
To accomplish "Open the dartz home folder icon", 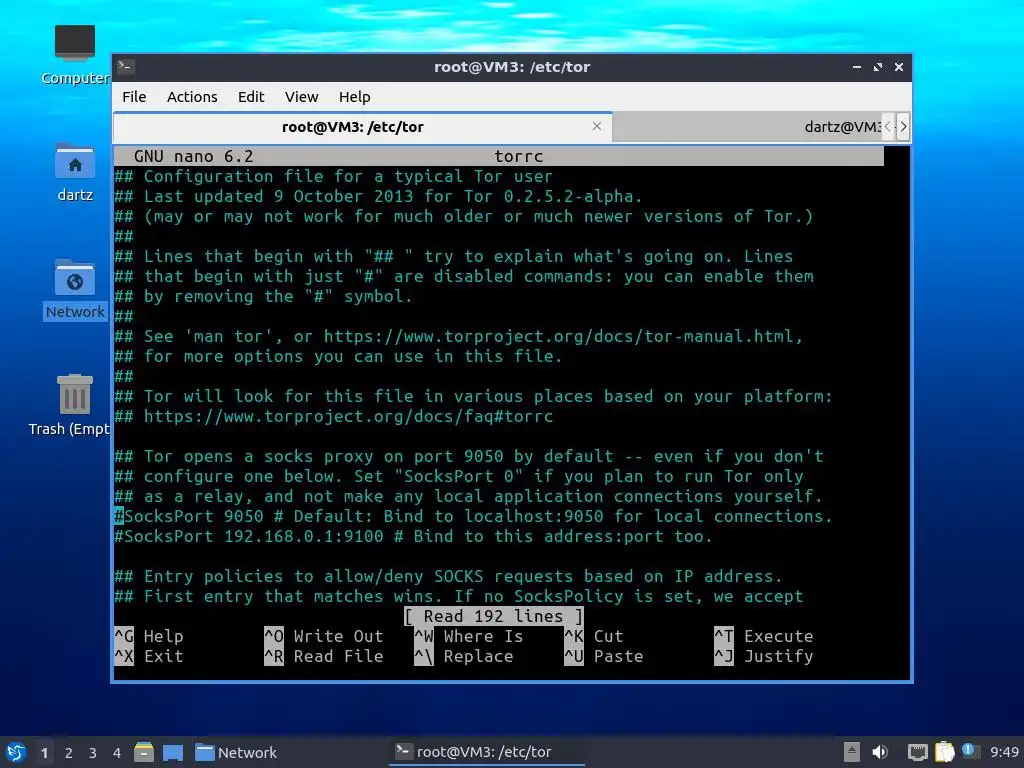I will (x=75, y=172).
